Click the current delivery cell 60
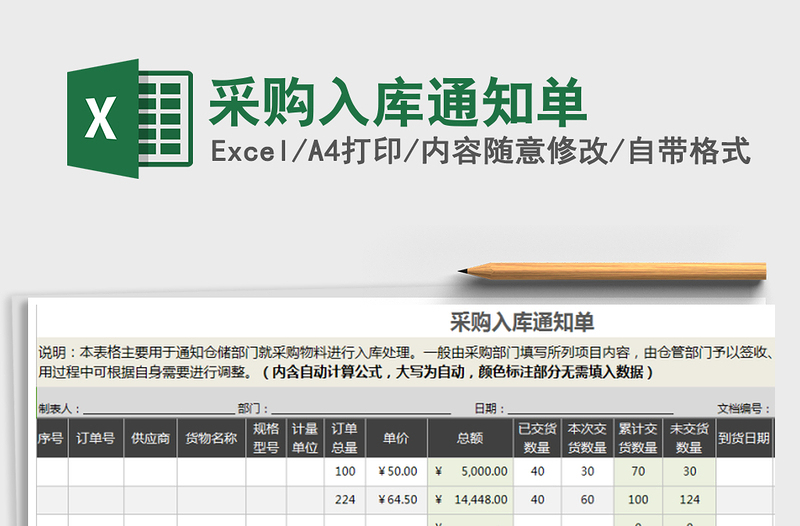 click(x=587, y=500)
